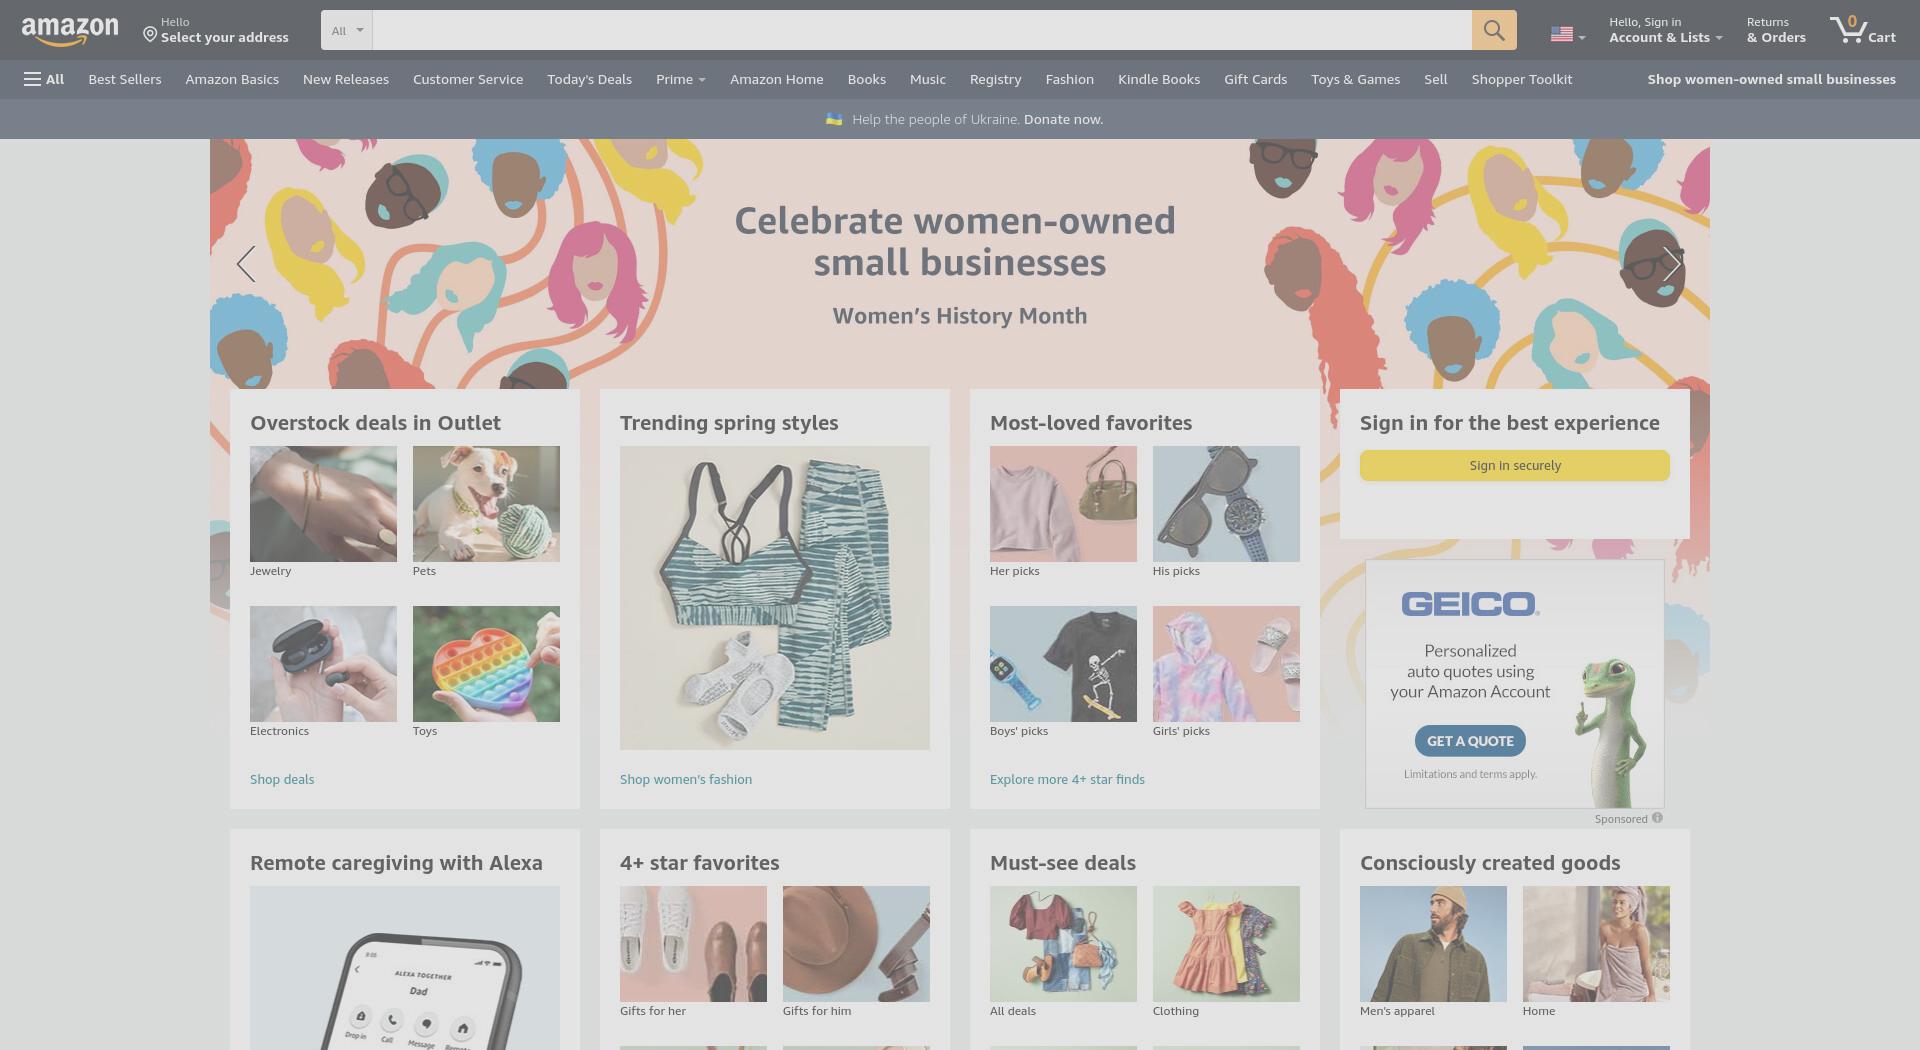Open the Toys pop-it heart thumbnail
Image resolution: width=1920 pixels, height=1050 pixels.
pos(486,664)
